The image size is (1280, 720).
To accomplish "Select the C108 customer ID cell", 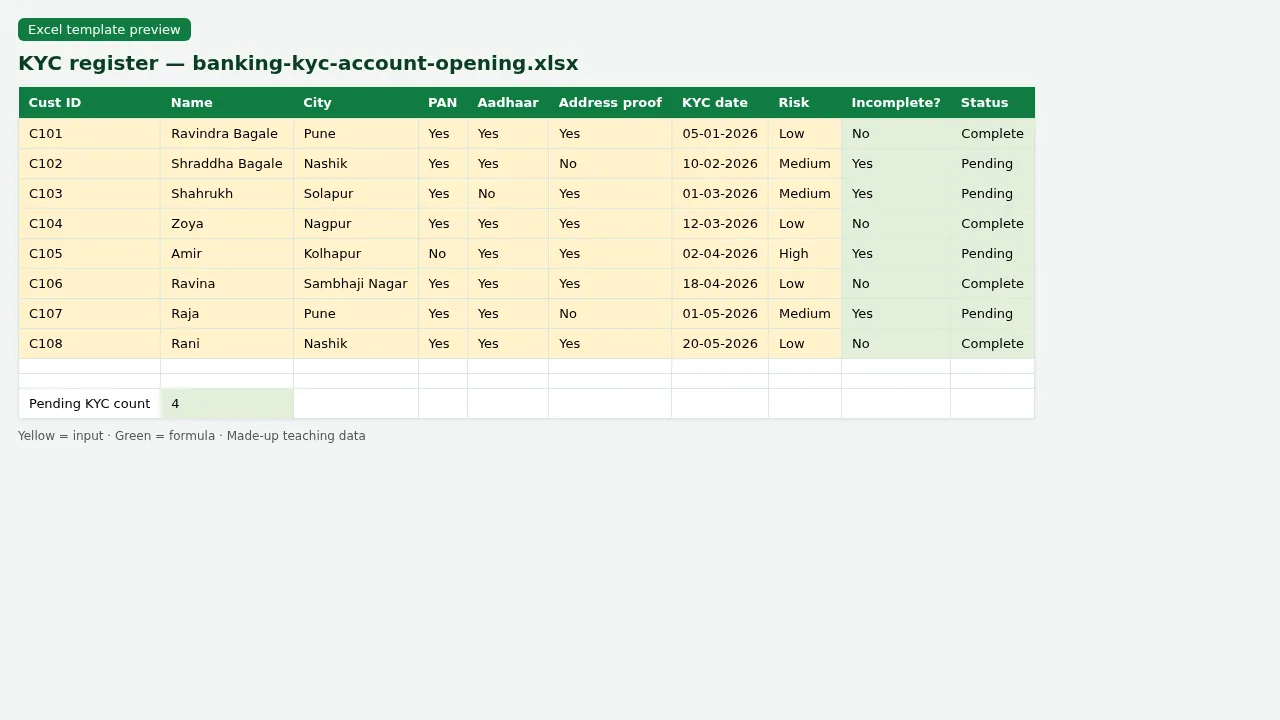I will tap(90, 344).
